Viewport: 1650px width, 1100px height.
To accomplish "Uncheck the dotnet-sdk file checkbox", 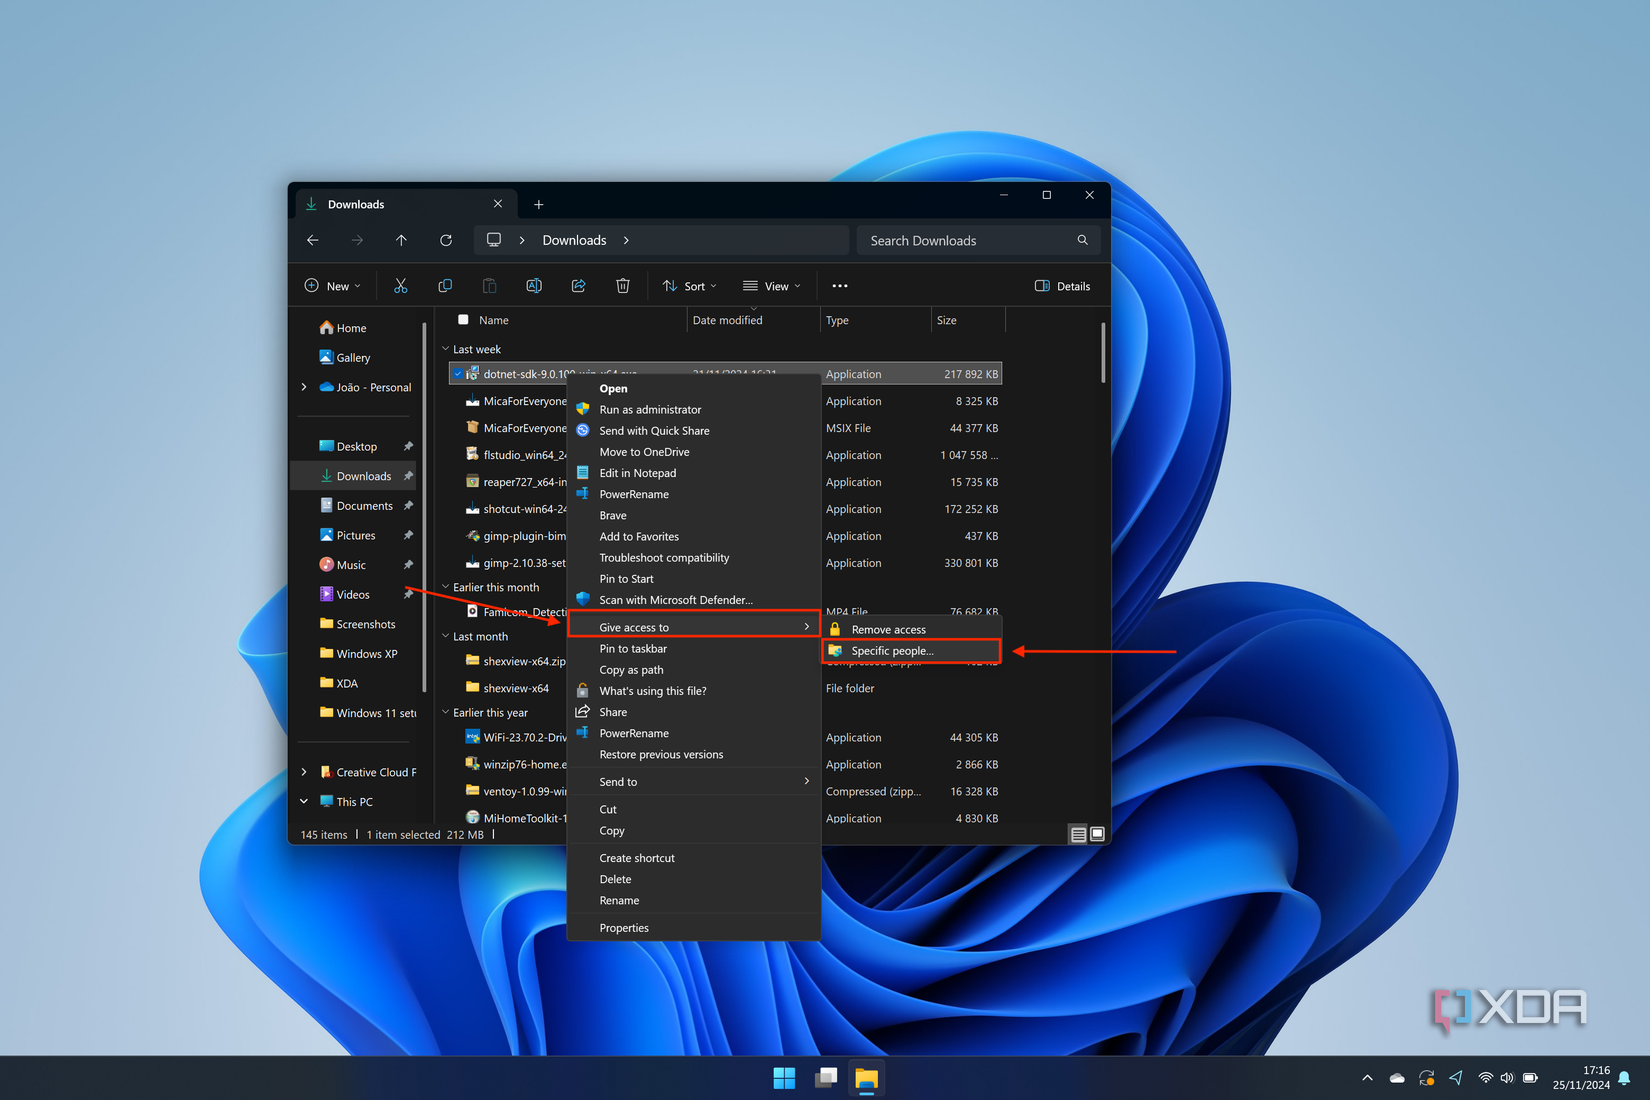I will click(458, 374).
